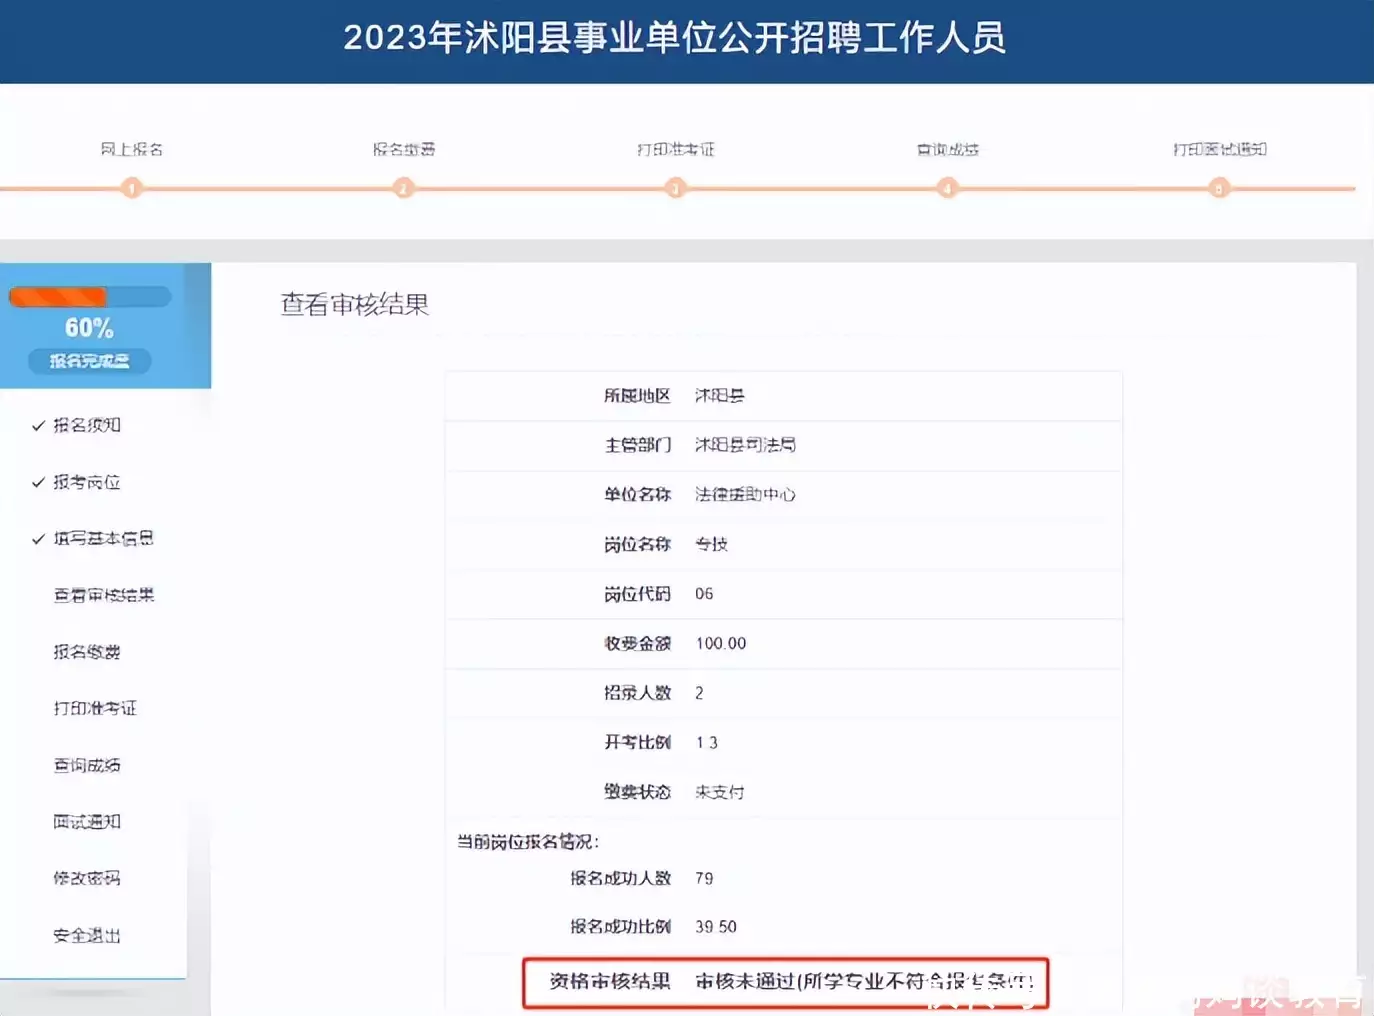Open 填写基本信息 in the sidebar
The width and height of the screenshot is (1374, 1016).
(103, 538)
